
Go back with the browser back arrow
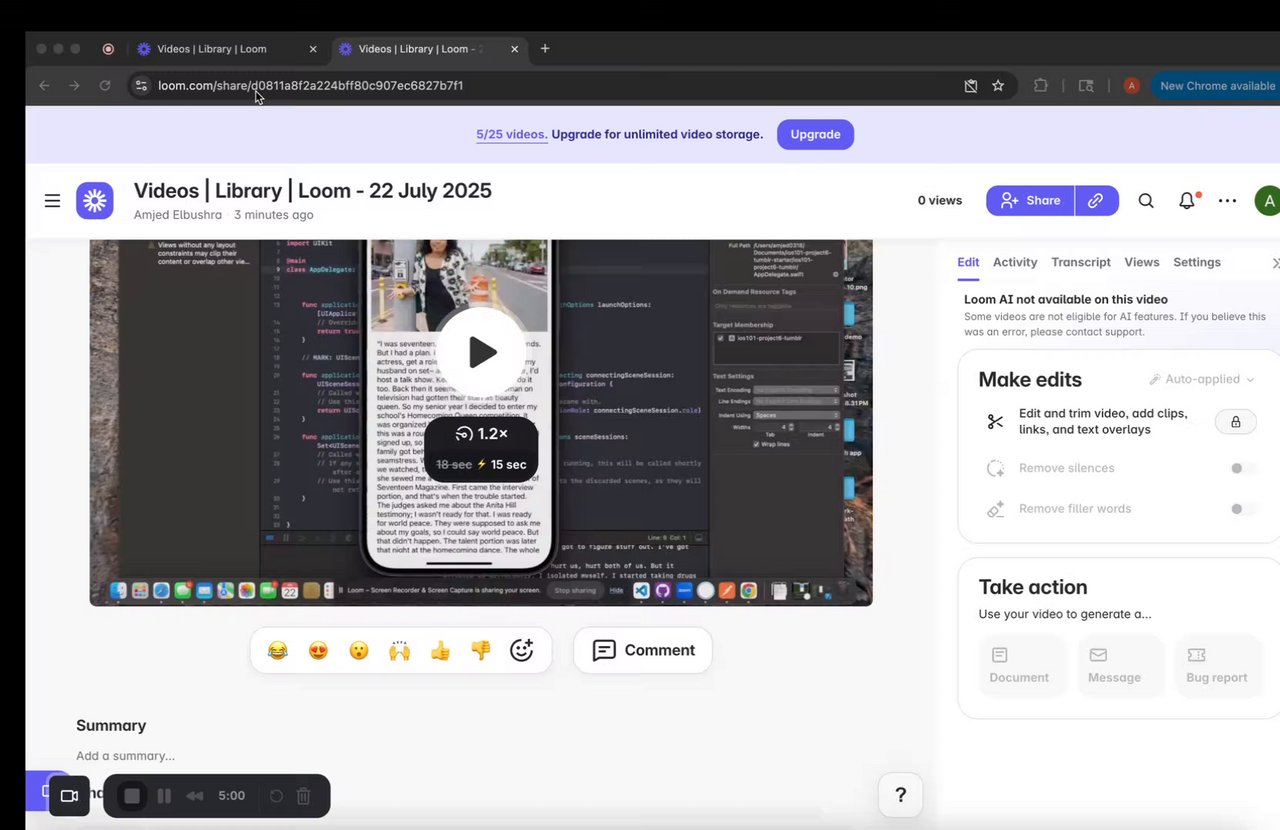point(44,86)
